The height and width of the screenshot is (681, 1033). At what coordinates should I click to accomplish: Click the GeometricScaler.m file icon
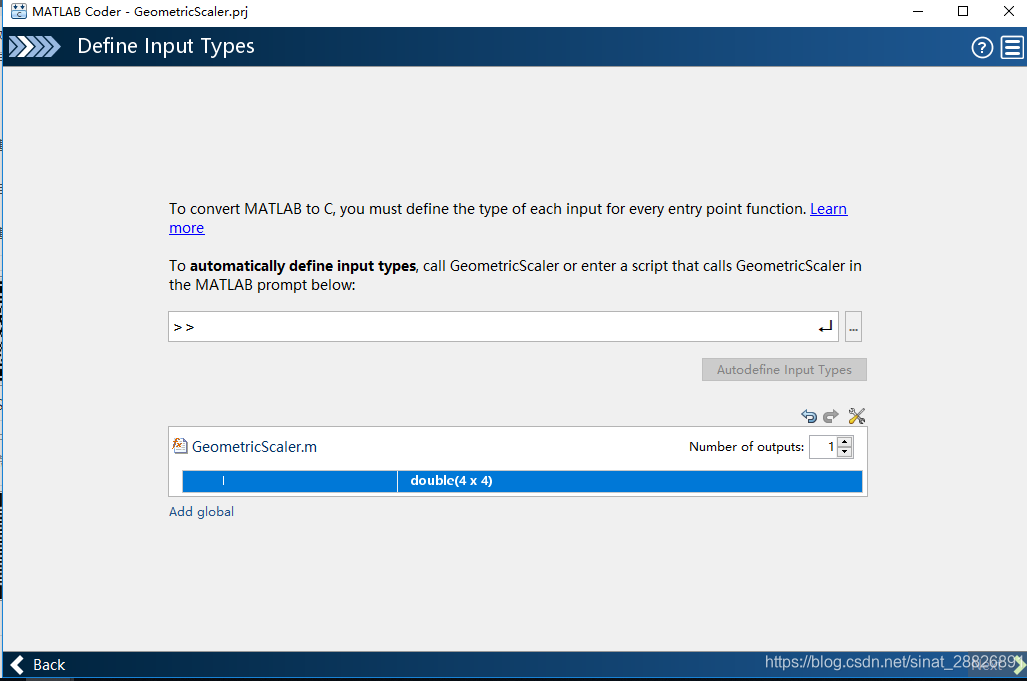[179, 446]
